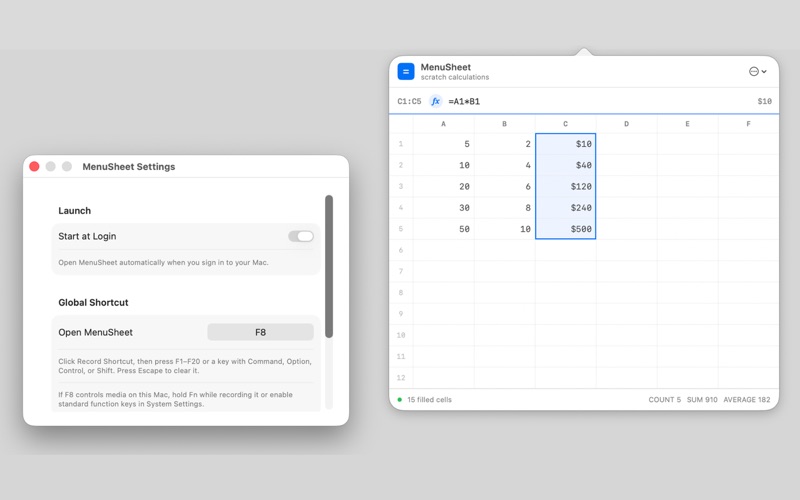Image resolution: width=800 pixels, height=500 pixels.
Task: Click empty cell D1 in the sheet
Action: click(x=627, y=144)
